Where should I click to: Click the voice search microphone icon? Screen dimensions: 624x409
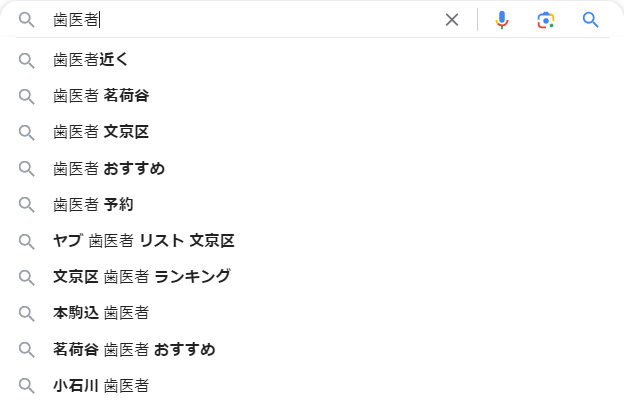[x=501, y=19]
